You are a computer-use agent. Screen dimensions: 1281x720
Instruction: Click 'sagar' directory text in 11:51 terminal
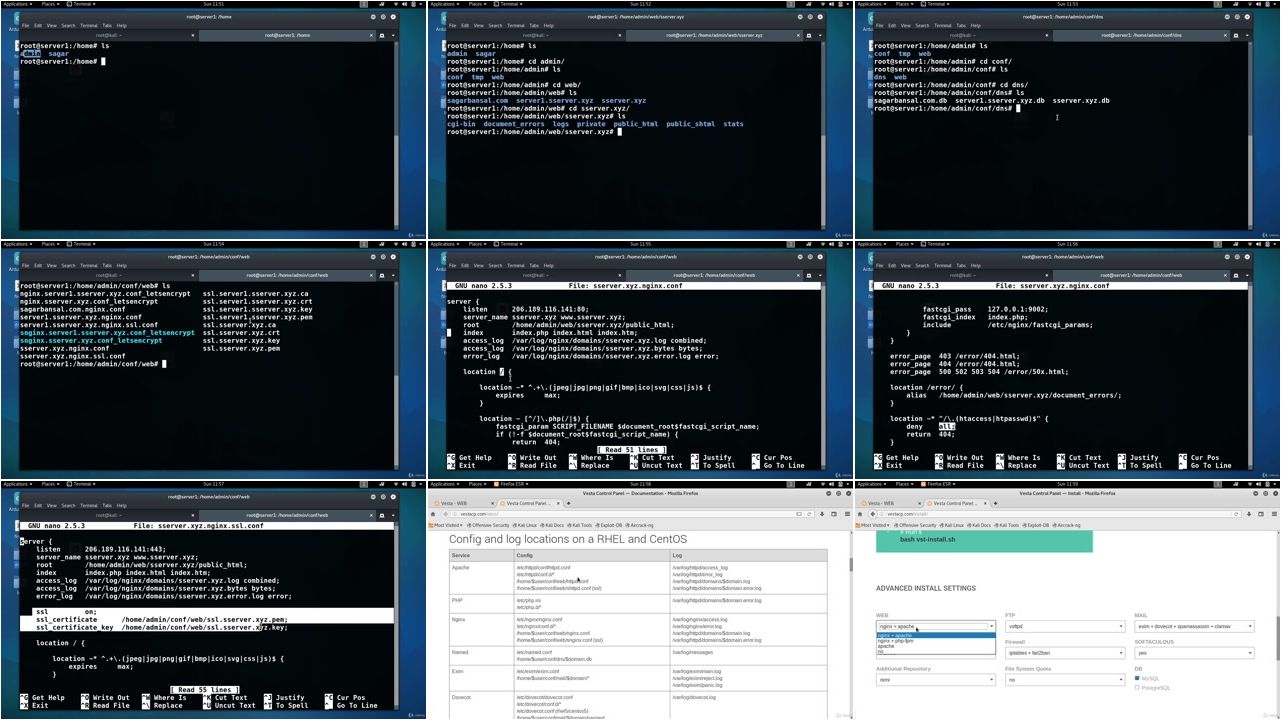59,54
